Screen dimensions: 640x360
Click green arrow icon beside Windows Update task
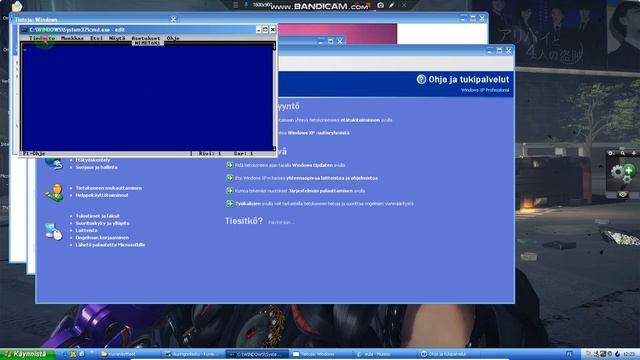[230, 165]
